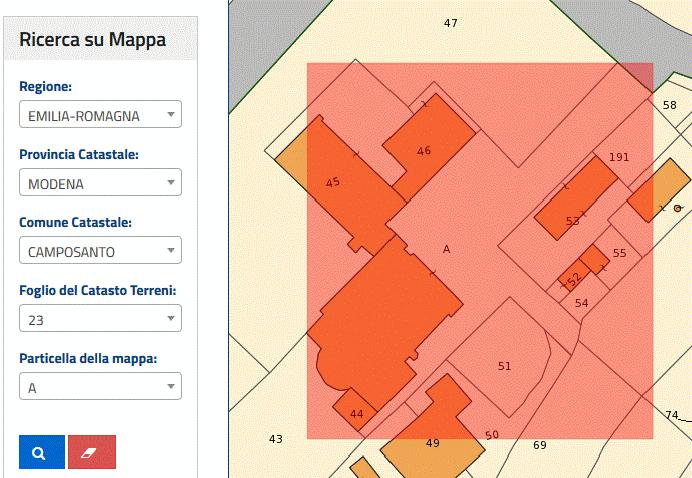Open the Particella della mappa dropdown

[x=100, y=386]
